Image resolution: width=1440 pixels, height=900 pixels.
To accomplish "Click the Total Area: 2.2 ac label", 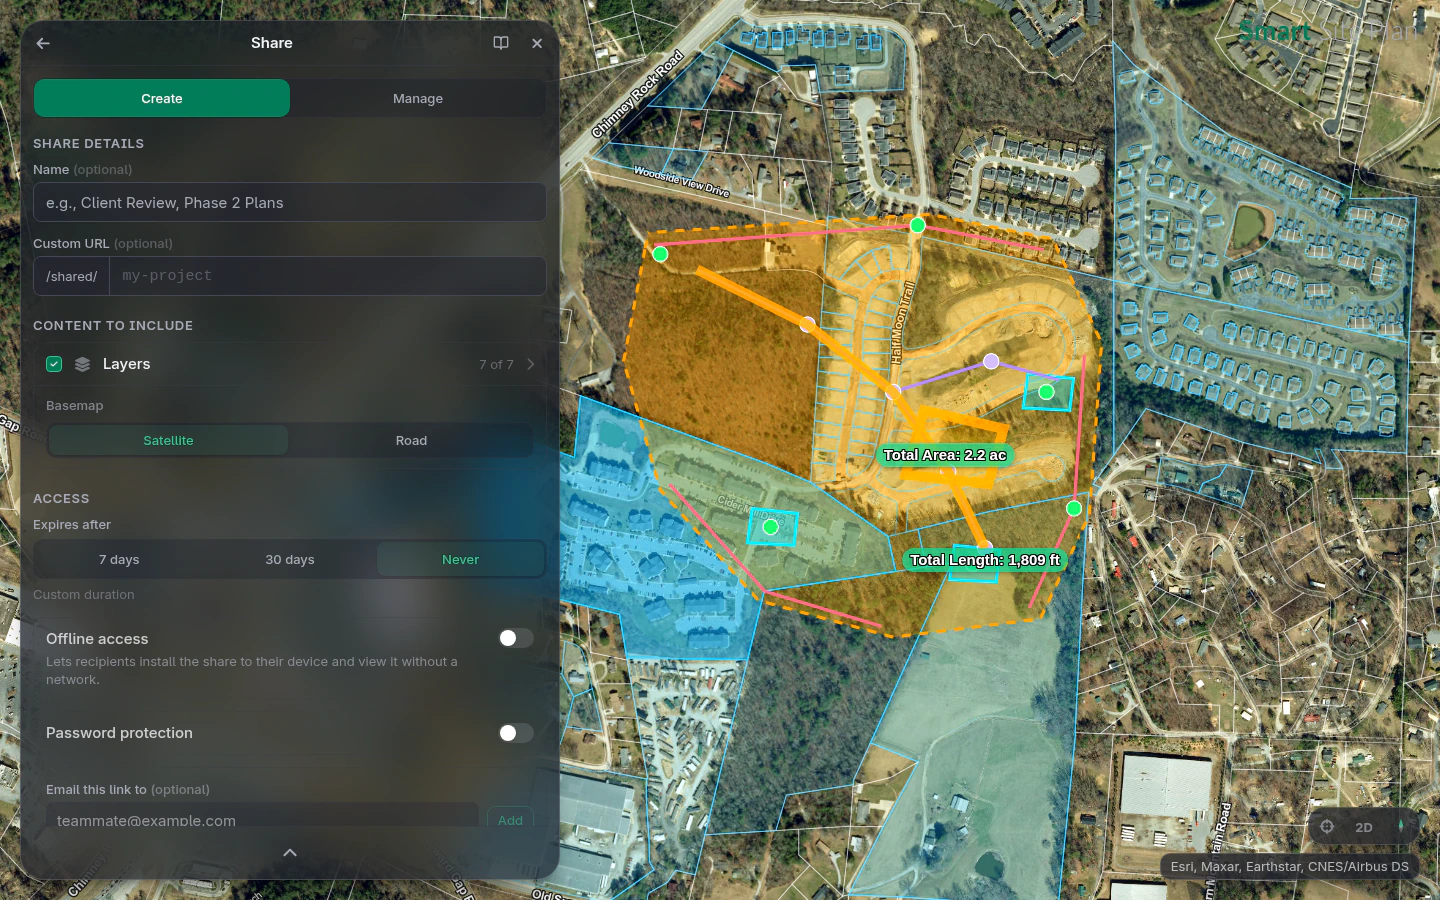I will 945,455.
